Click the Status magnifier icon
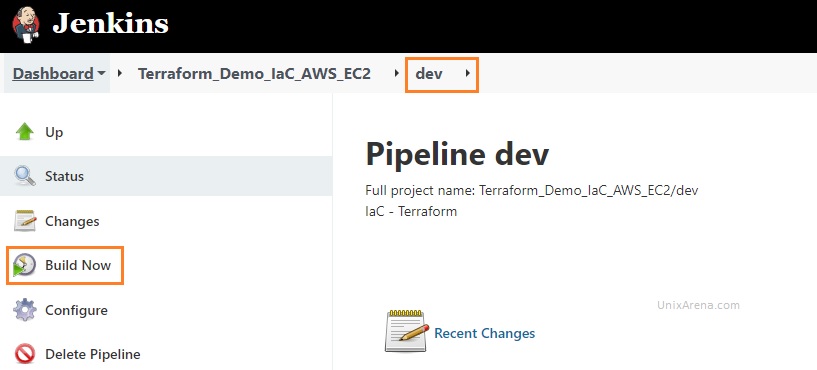 pyautogui.click(x=24, y=176)
